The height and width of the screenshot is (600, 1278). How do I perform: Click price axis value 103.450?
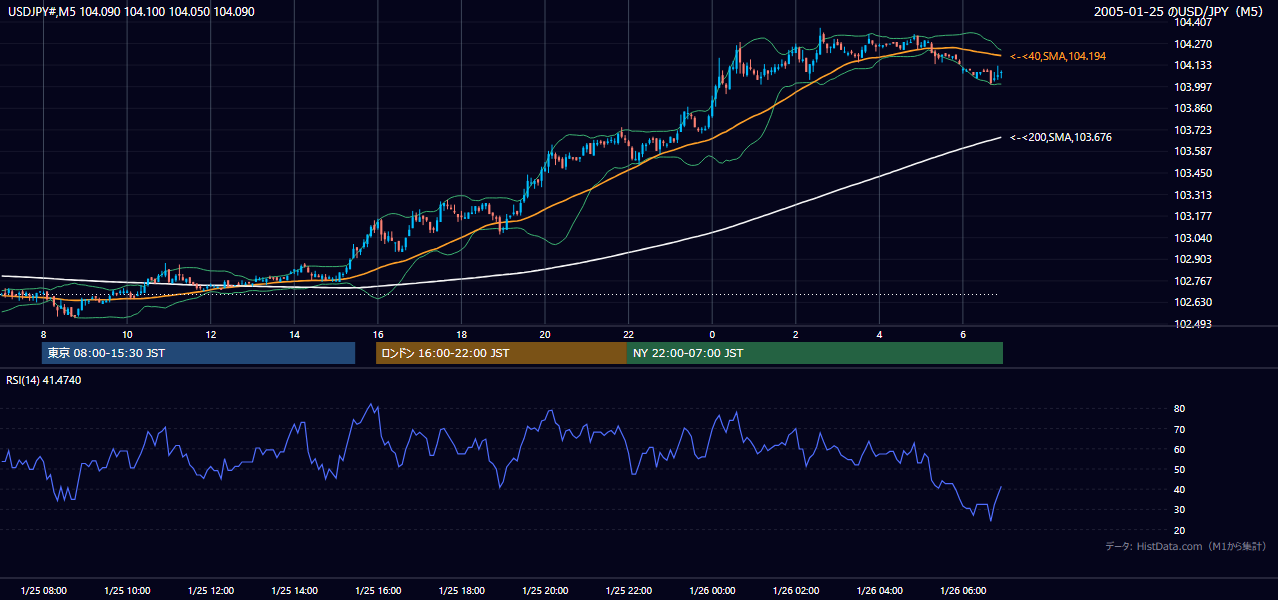pos(1192,173)
